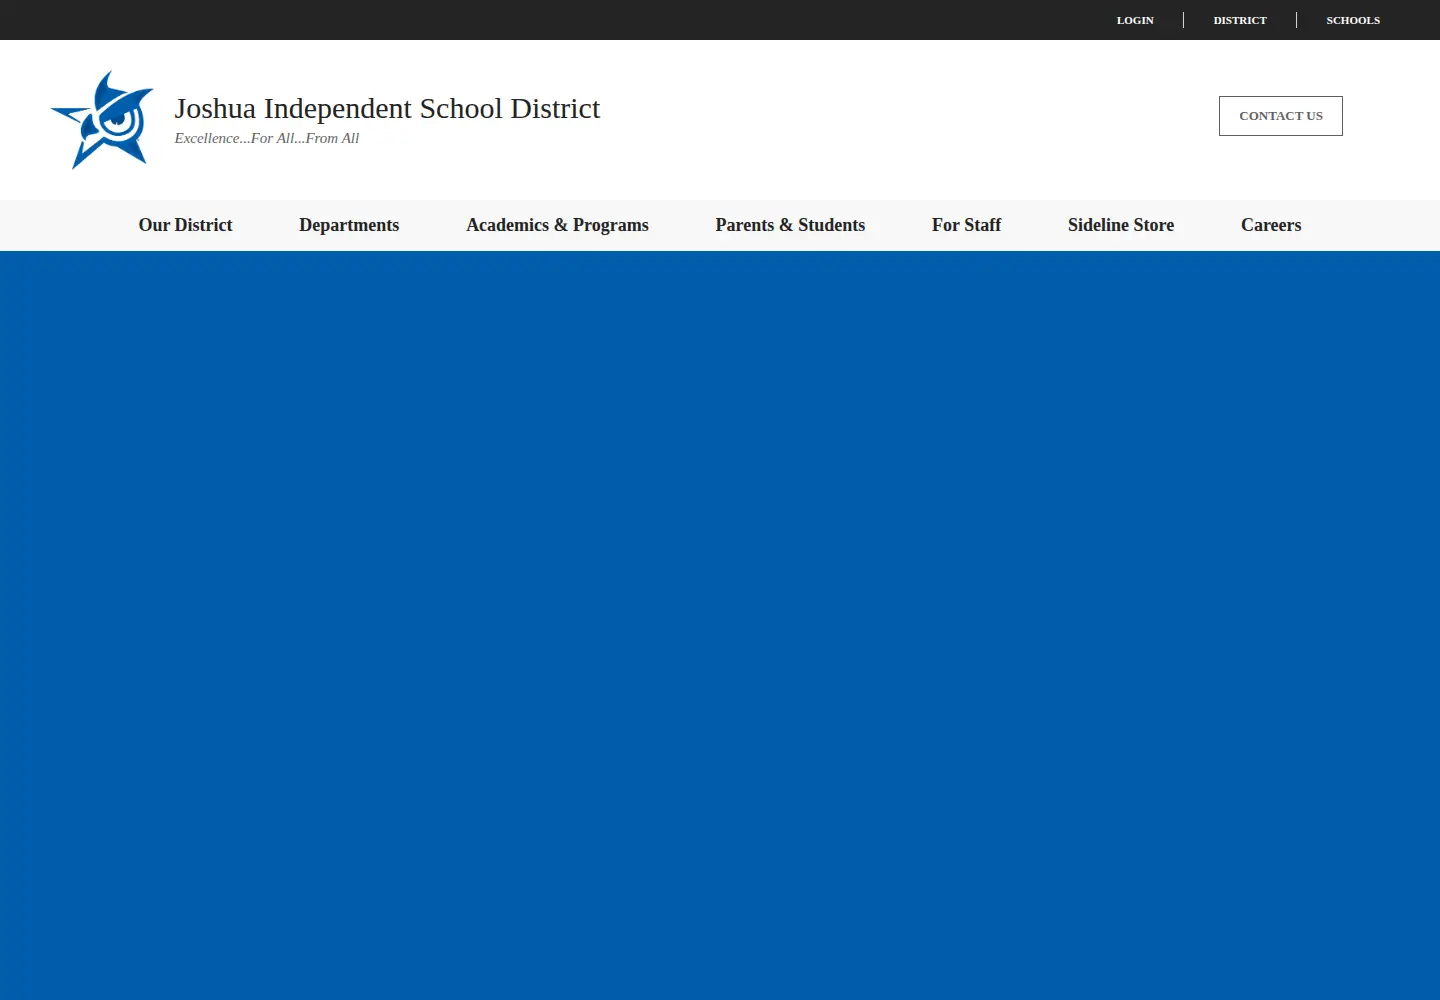Open the For Staff menu

click(966, 225)
